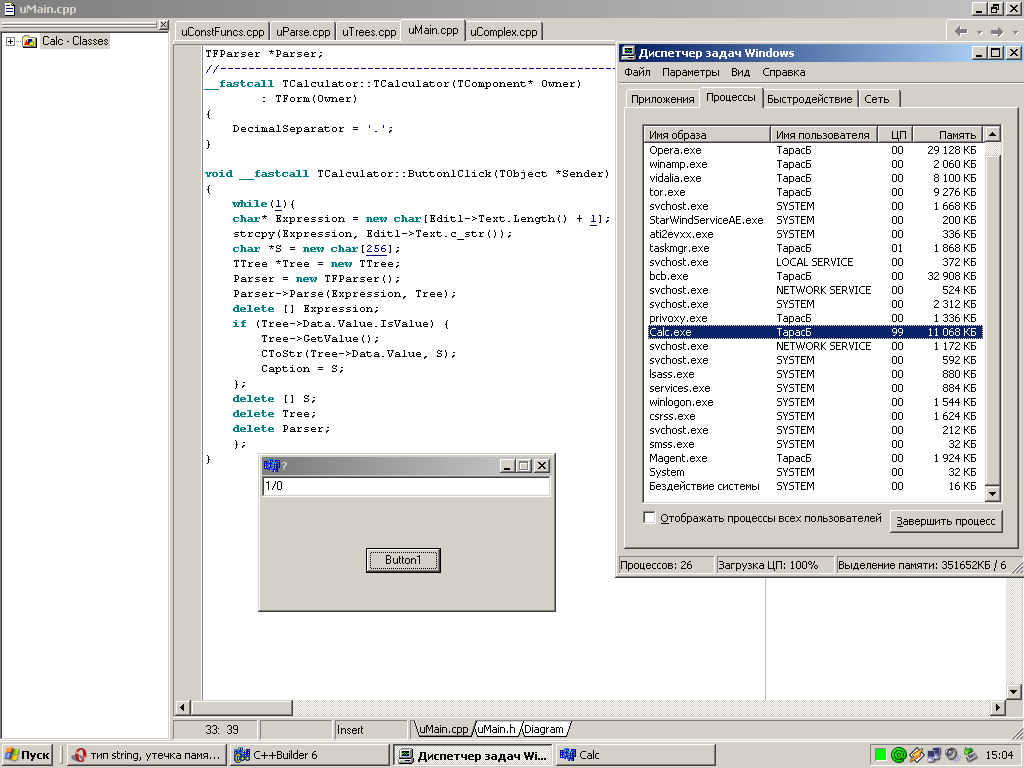Click the text field containing 1/0

click(x=405, y=486)
